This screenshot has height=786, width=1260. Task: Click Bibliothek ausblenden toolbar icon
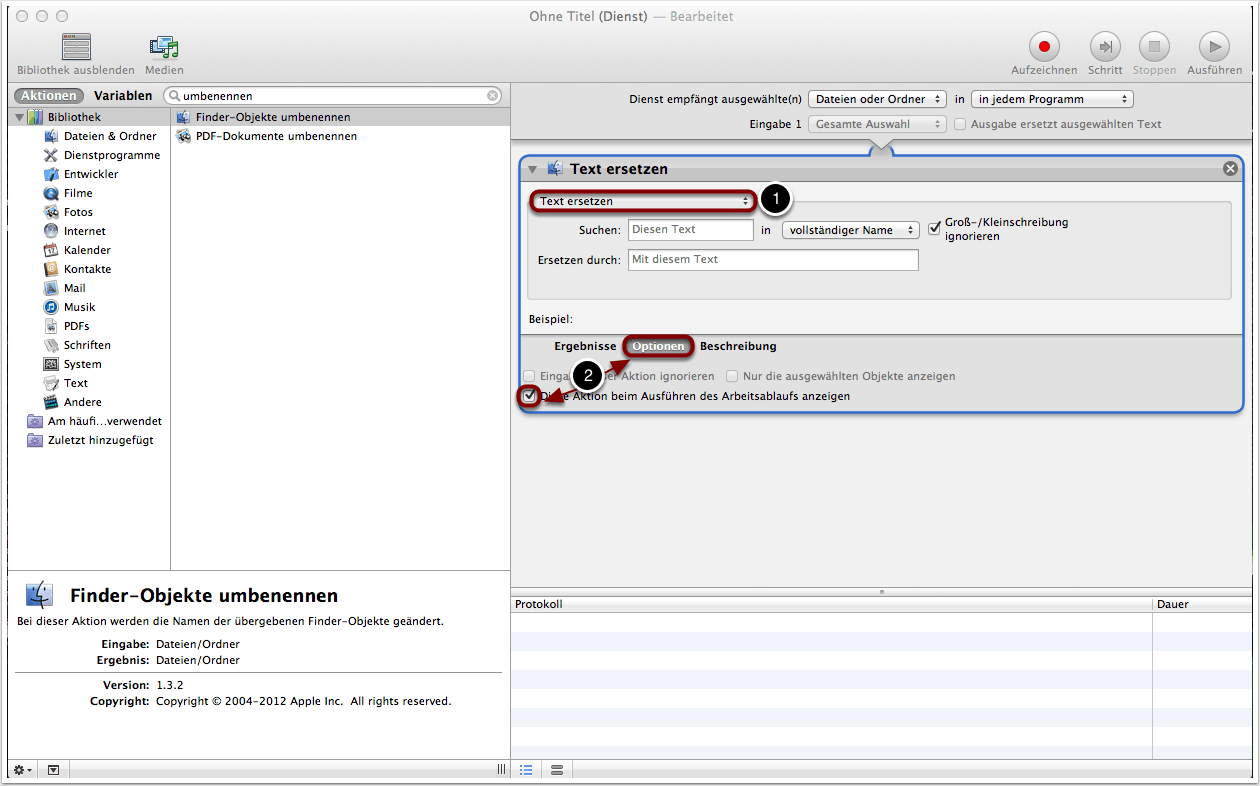76,47
